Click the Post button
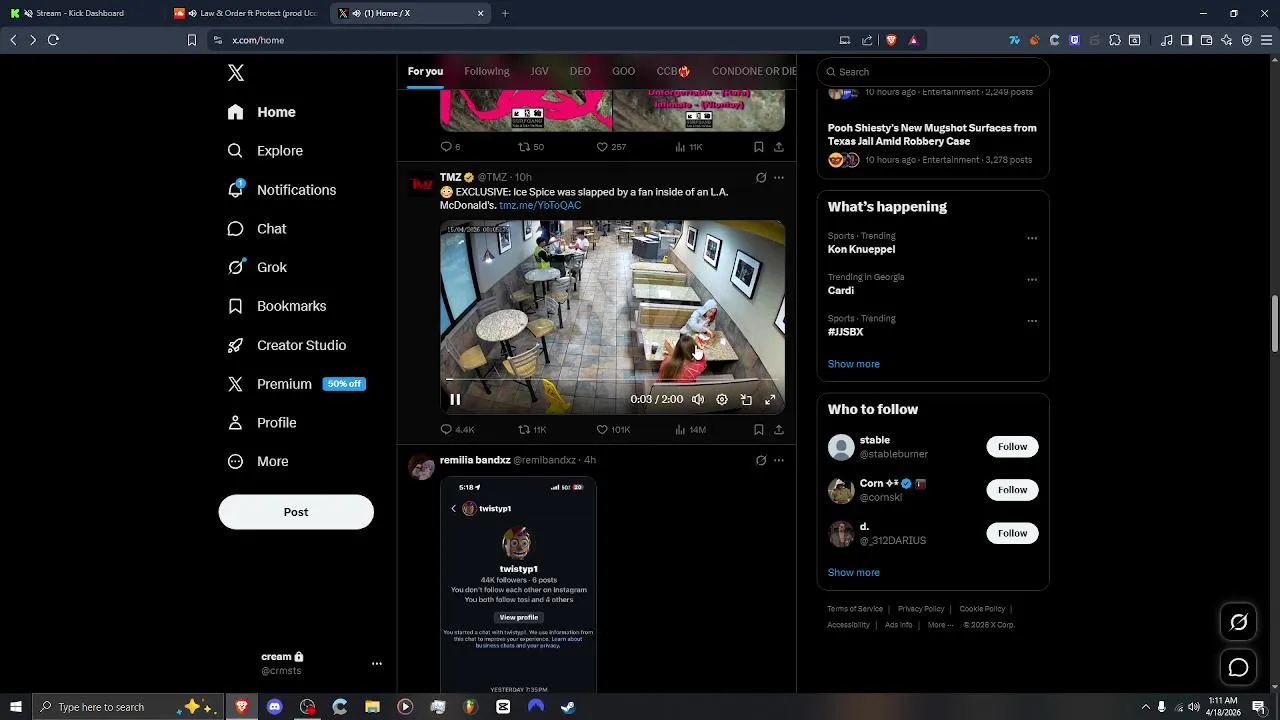Screen dimensions: 1280x720 tap(296, 512)
